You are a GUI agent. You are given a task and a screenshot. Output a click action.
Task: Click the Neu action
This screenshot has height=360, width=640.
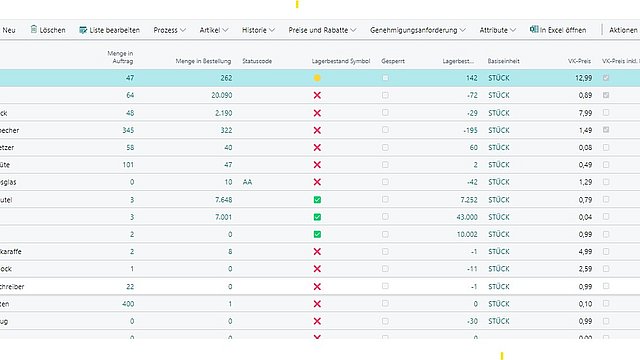click(x=9, y=30)
